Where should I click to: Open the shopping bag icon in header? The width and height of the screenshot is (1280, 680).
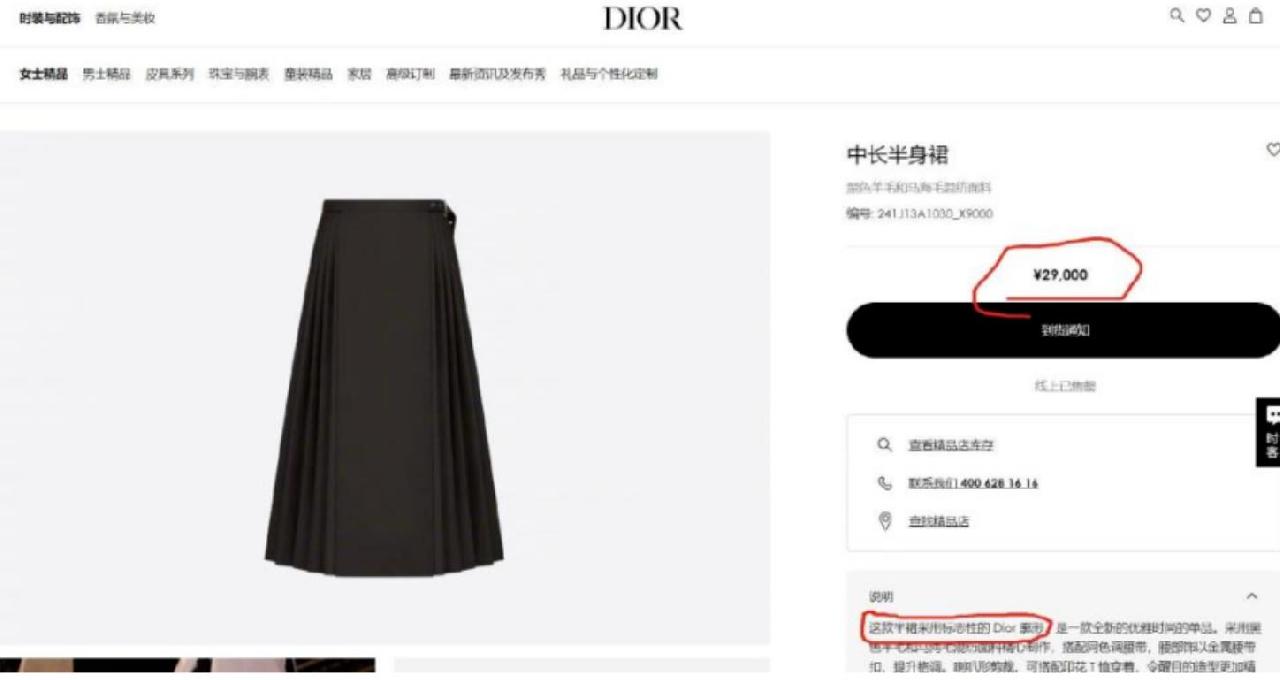pos(1256,15)
